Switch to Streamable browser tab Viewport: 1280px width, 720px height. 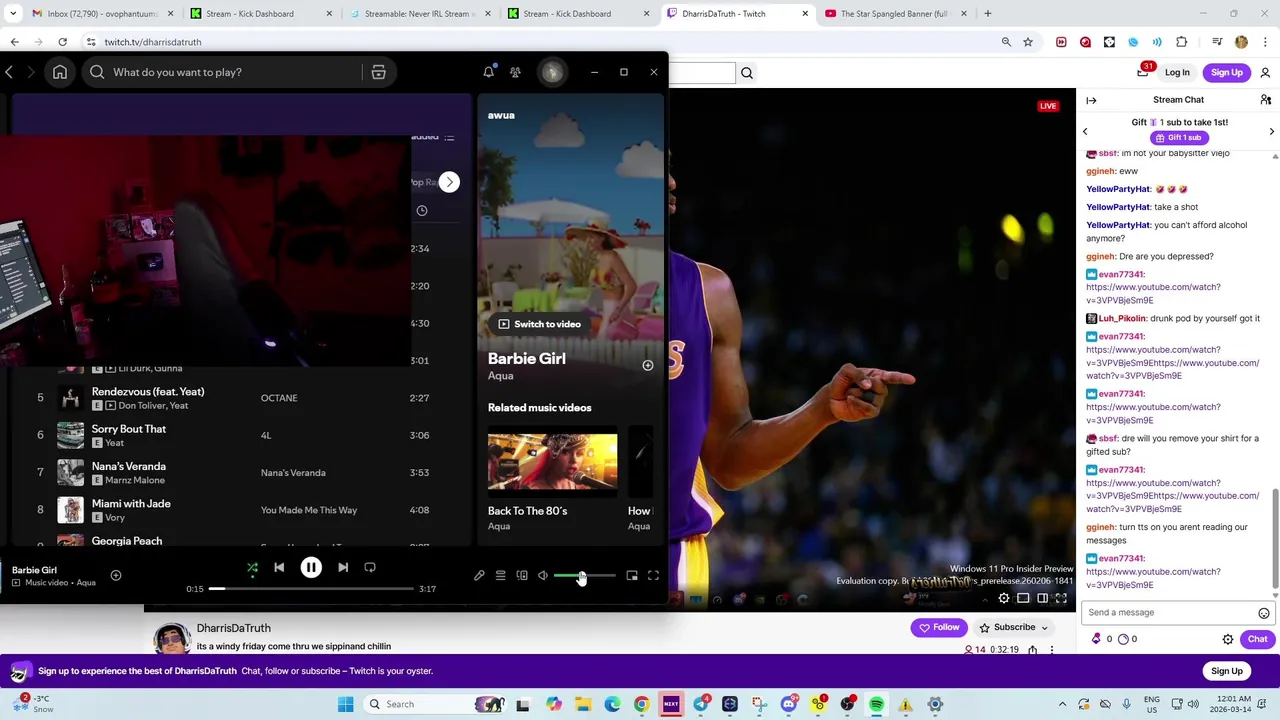click(417, 14)
